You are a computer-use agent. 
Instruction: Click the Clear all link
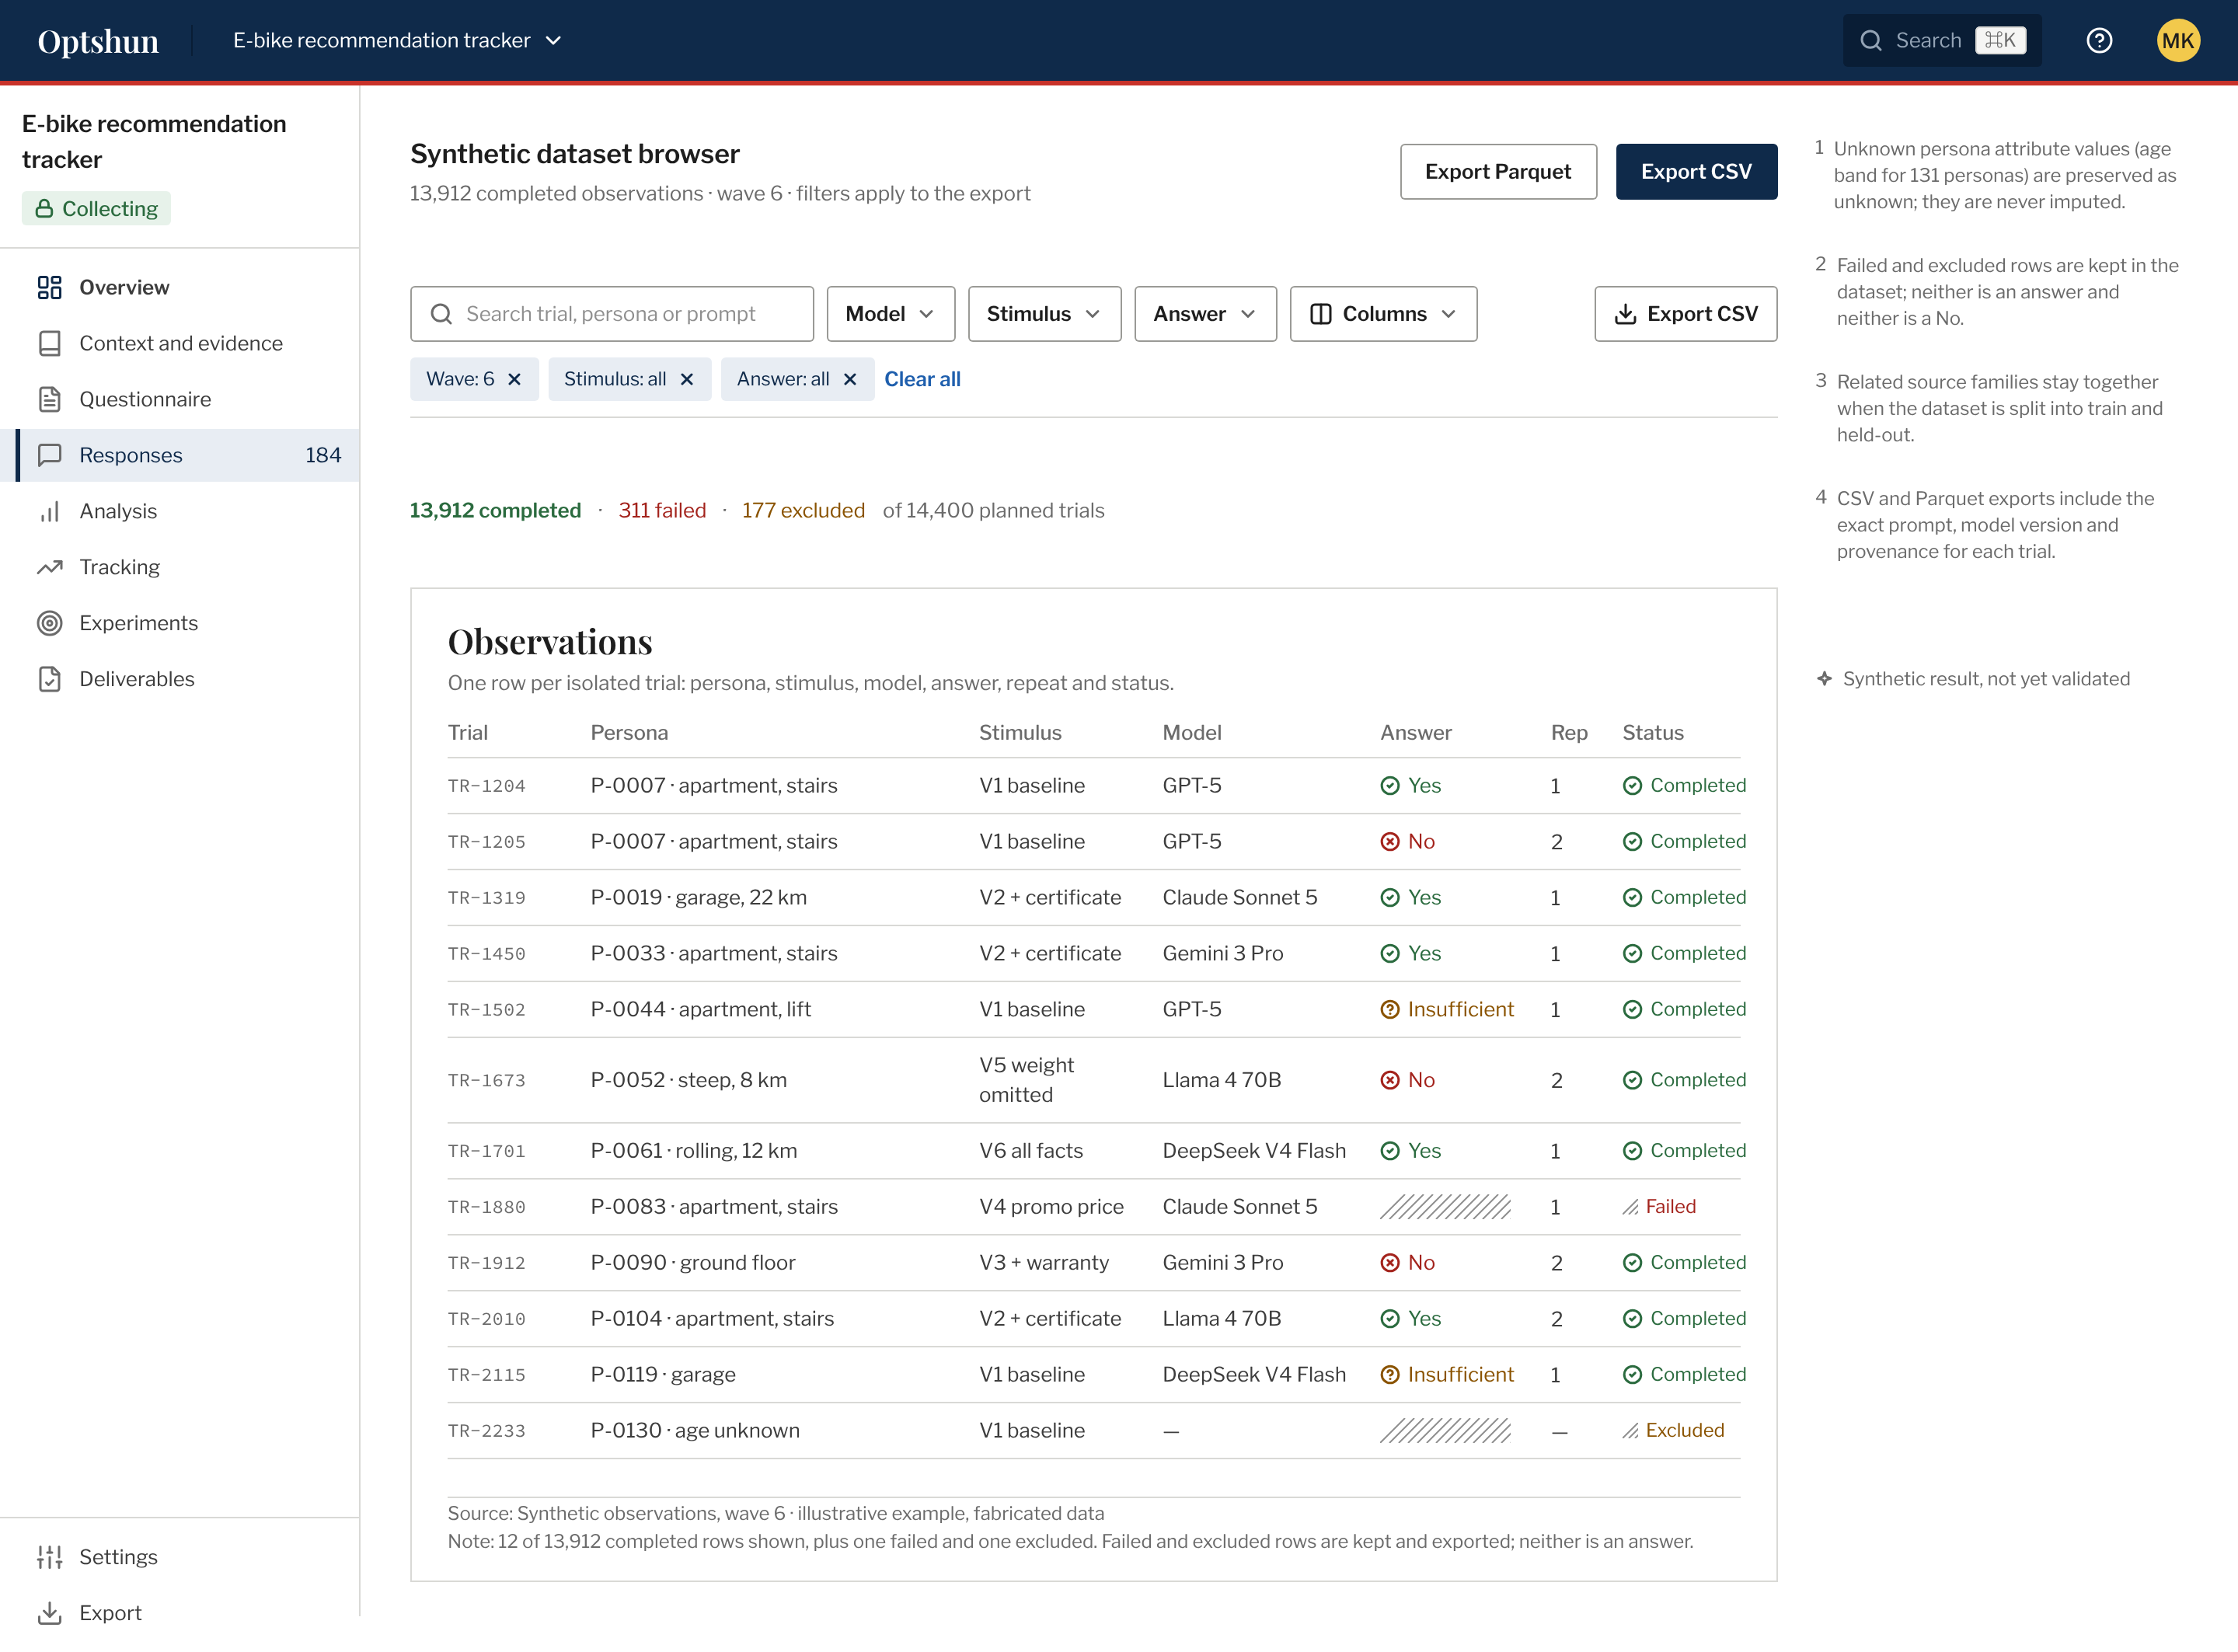coord(922,380)
